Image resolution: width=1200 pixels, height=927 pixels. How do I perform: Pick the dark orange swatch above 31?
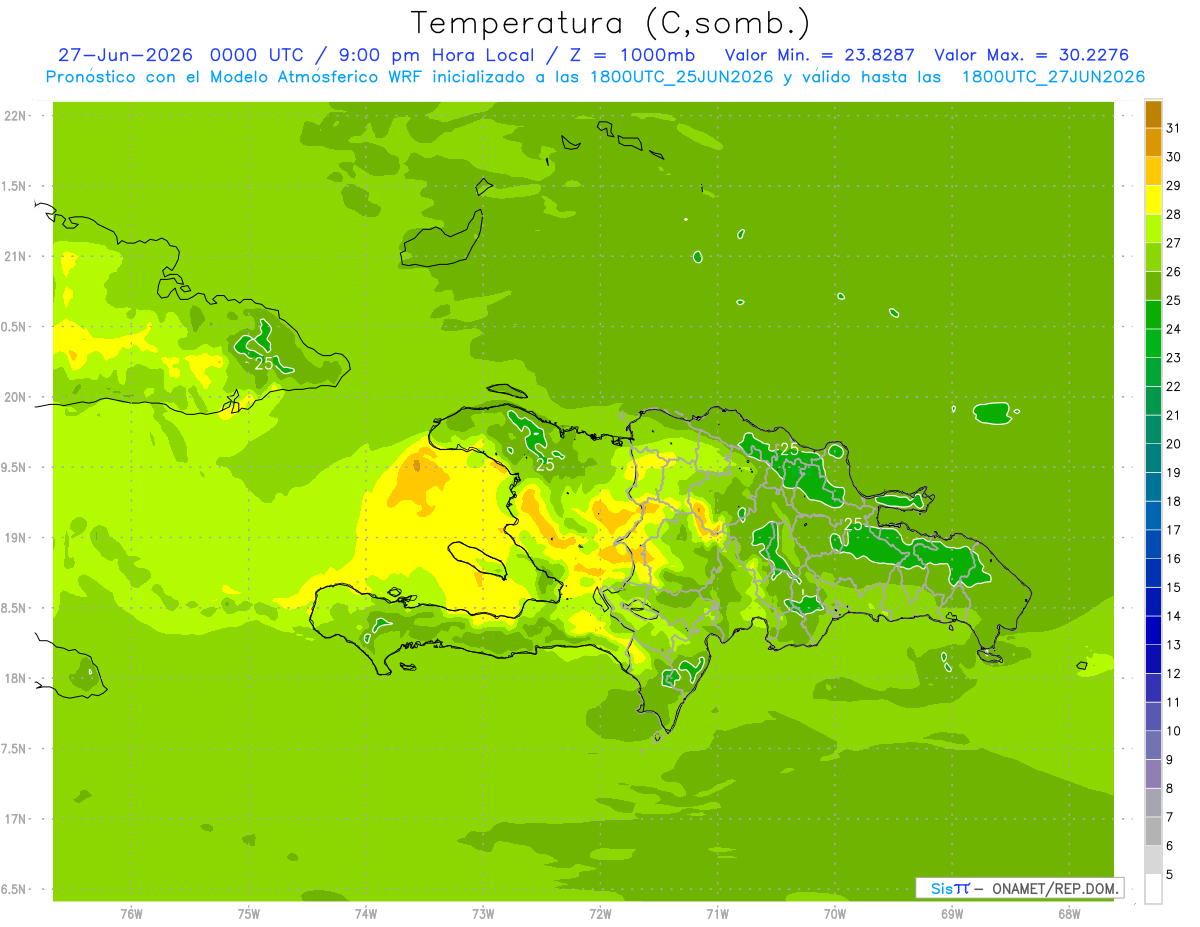pos(1153,114)
